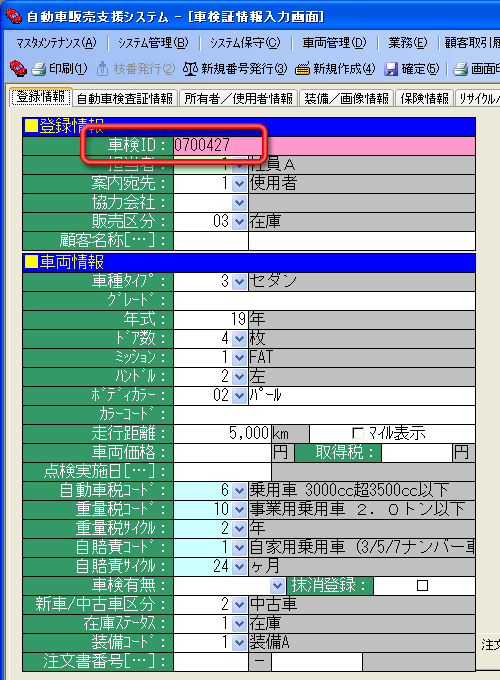Open the システム保守(C) menu
The width and height of the screenshot is (500, 680).
click(245, 43)
